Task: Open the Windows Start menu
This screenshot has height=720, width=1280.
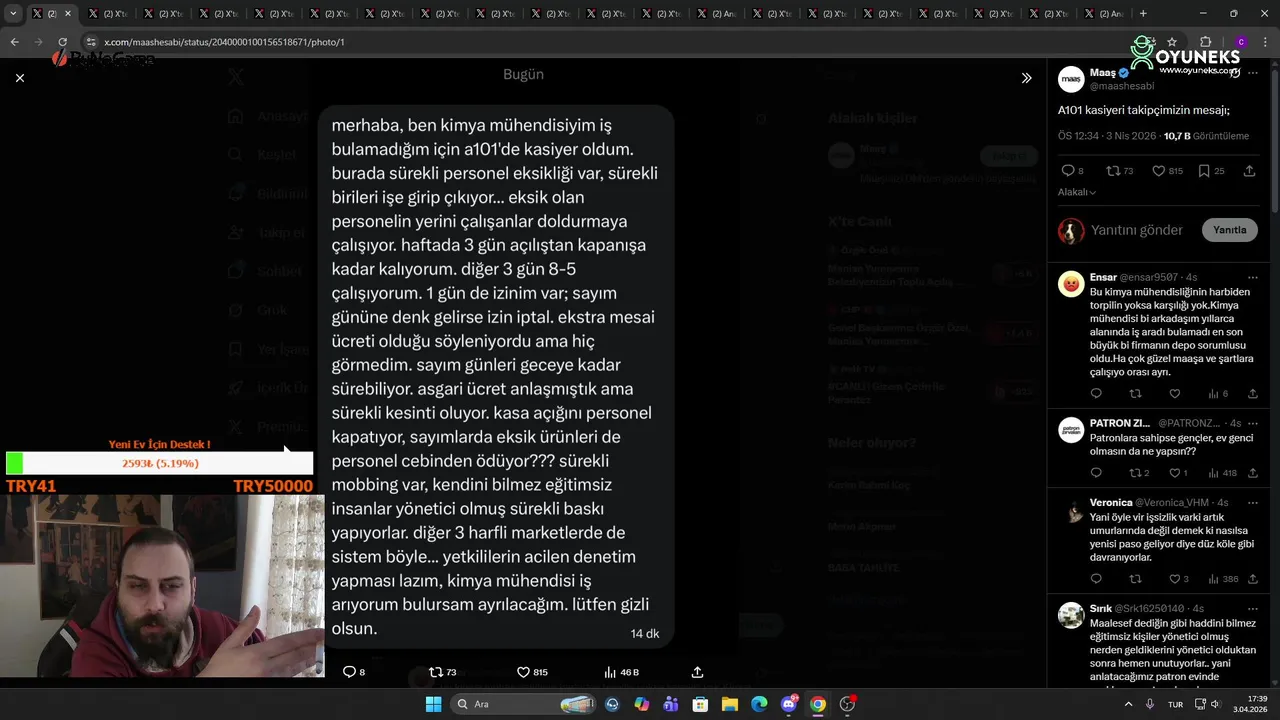Action: tap(433, 704)
